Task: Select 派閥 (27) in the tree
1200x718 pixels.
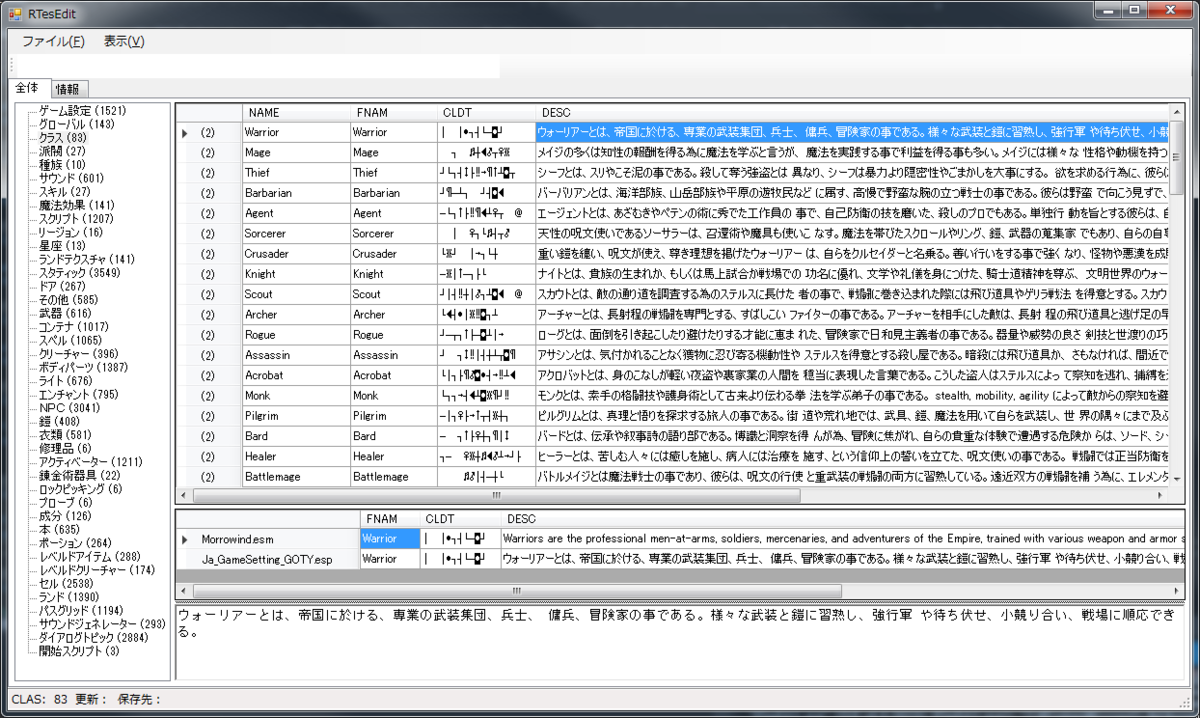Action: point(60,151)
